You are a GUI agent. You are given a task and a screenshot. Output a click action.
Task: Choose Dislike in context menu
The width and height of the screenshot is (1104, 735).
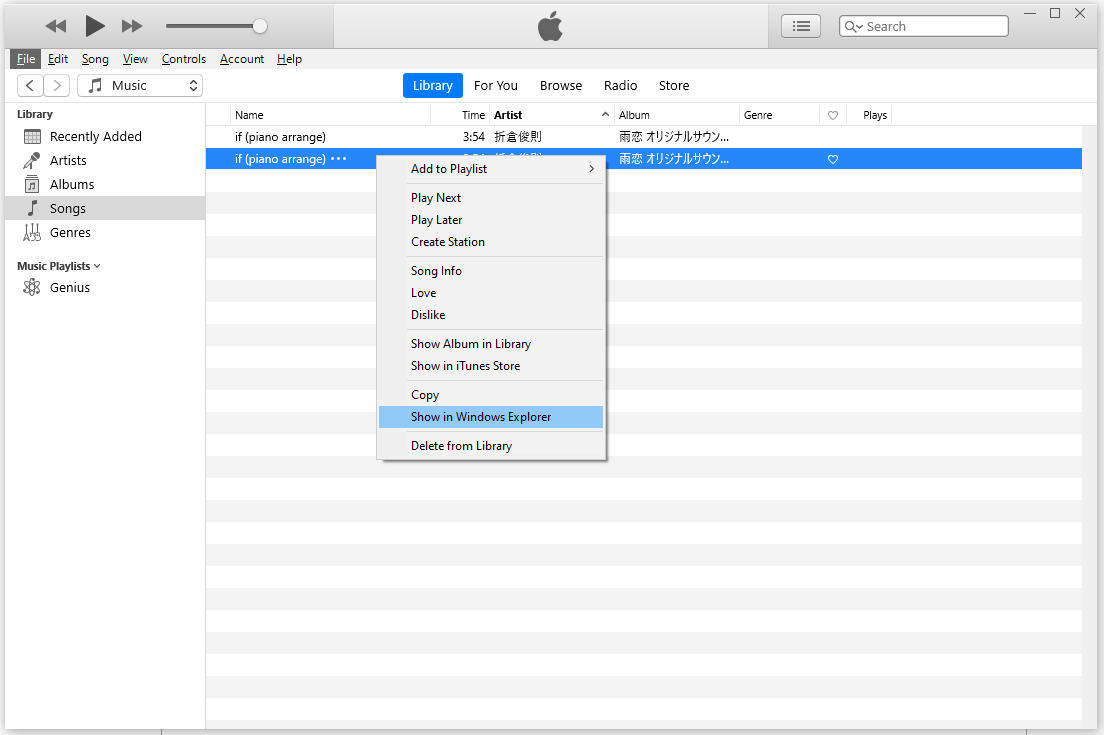click(x=491, y=315)
